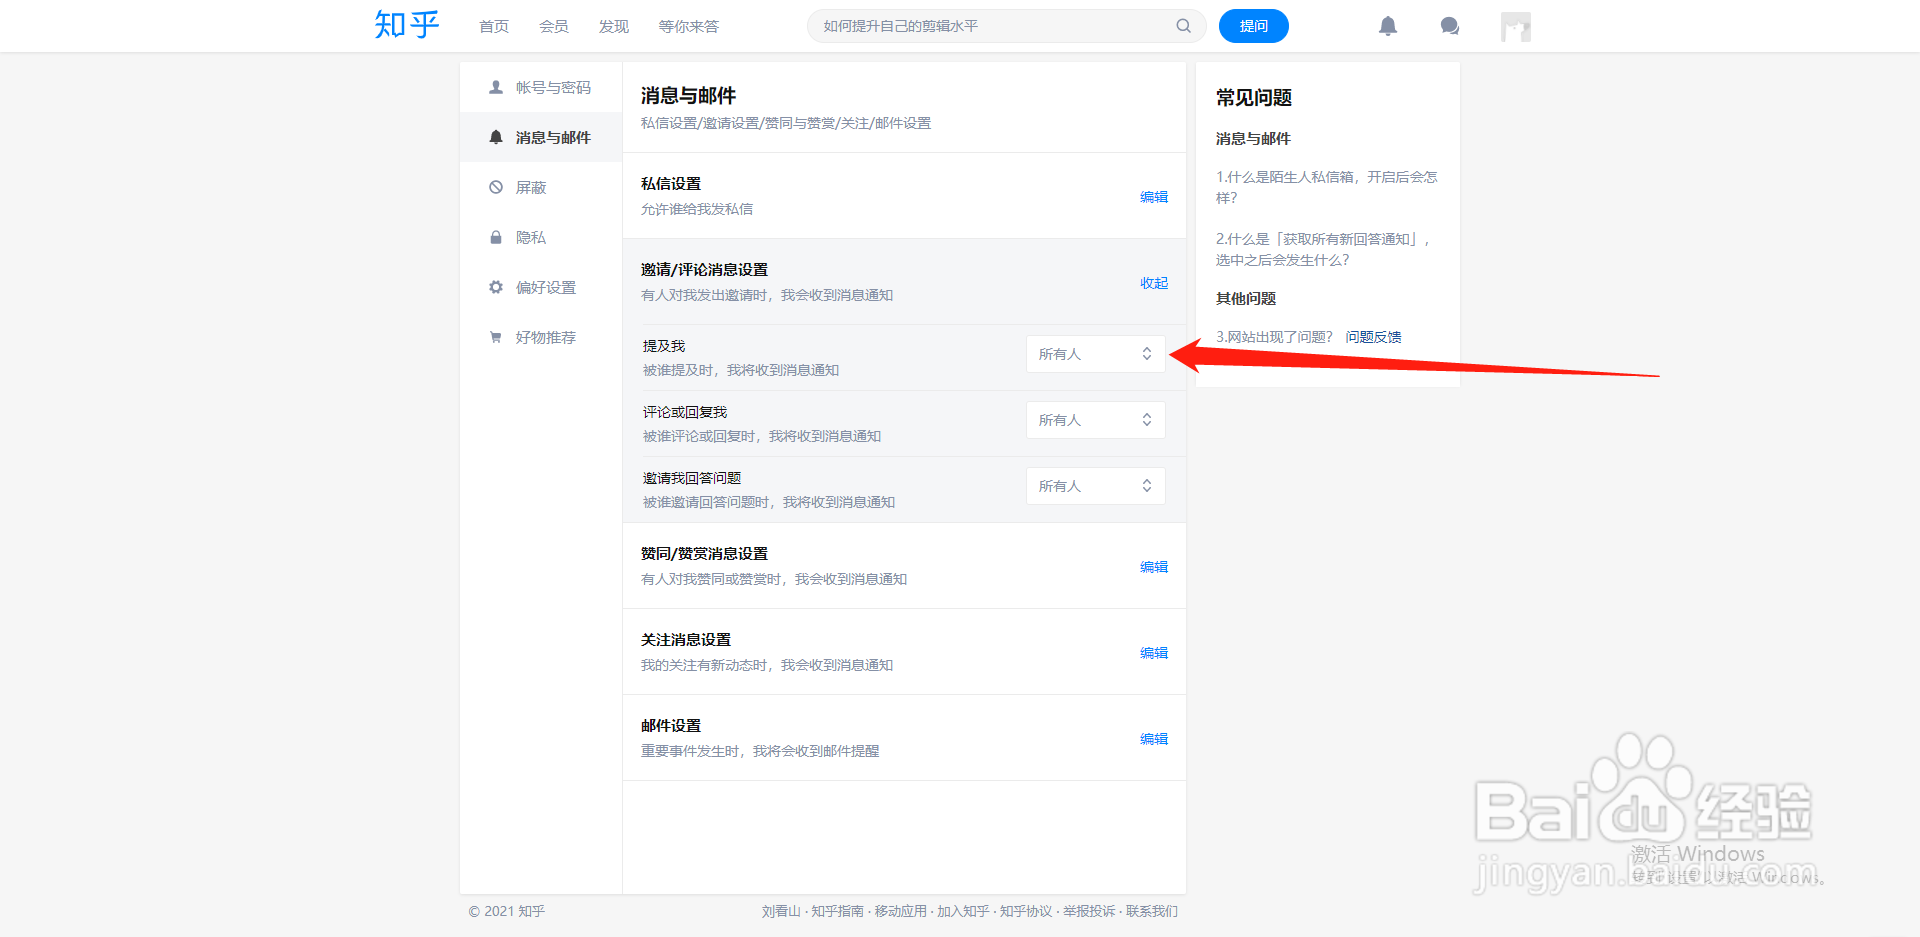Open the notification bell icon
Viewport: 1920px width, 937px height.
tap(1388, 26)
